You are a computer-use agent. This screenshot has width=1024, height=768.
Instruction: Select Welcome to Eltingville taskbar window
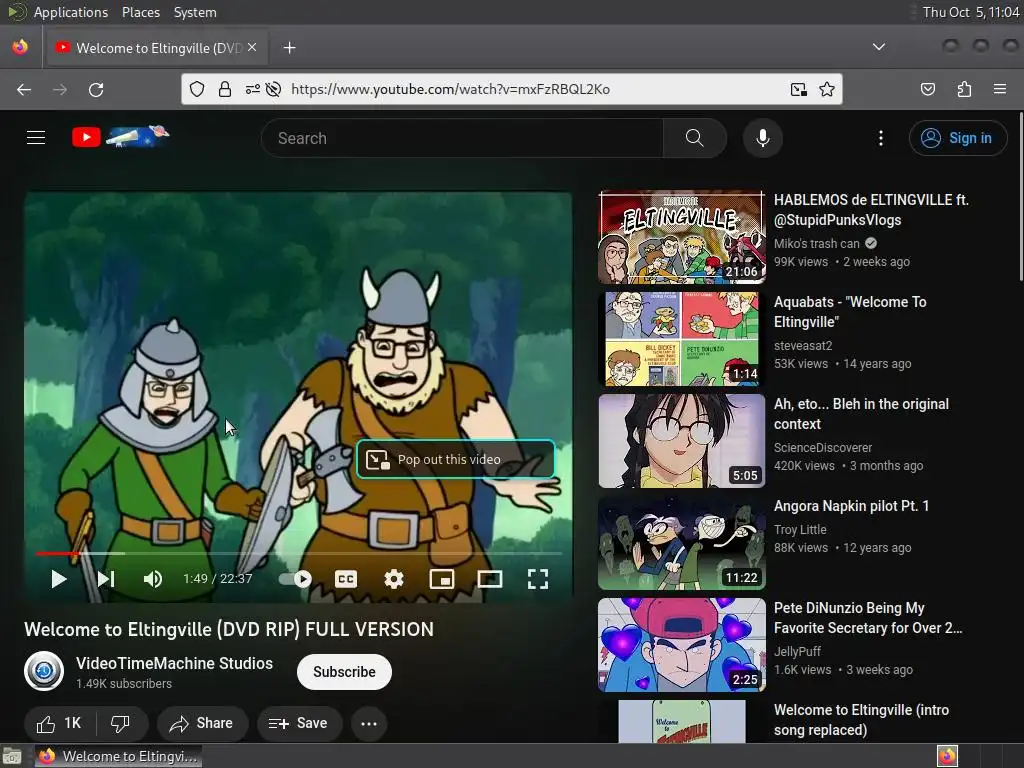tap(118, 756)
